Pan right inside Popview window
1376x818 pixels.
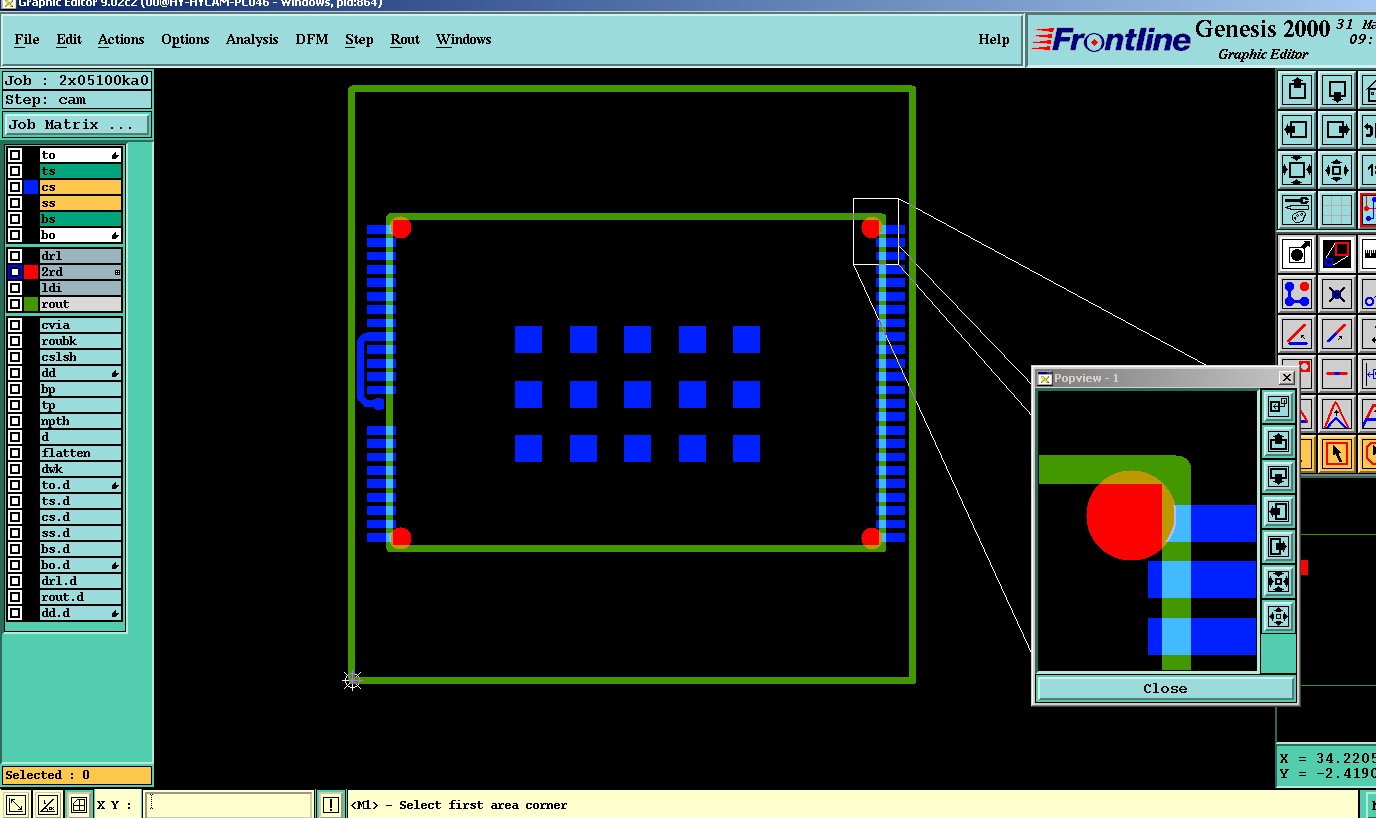[1278, 546]
